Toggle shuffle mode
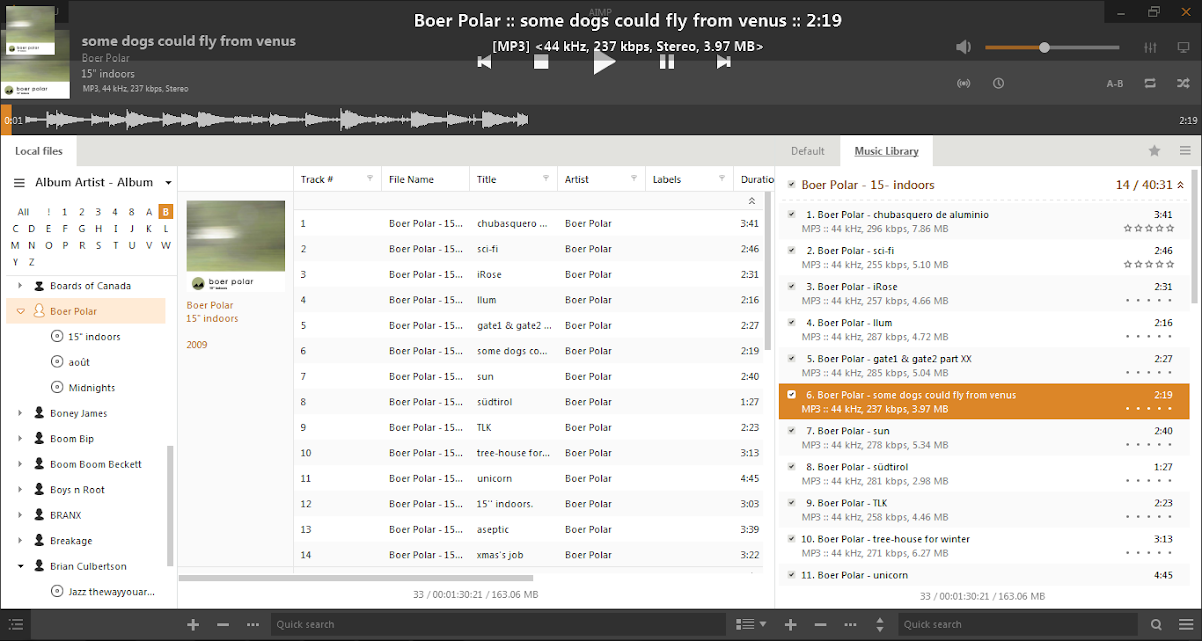Screen dimensions: 1202x641 point(1181,83)
